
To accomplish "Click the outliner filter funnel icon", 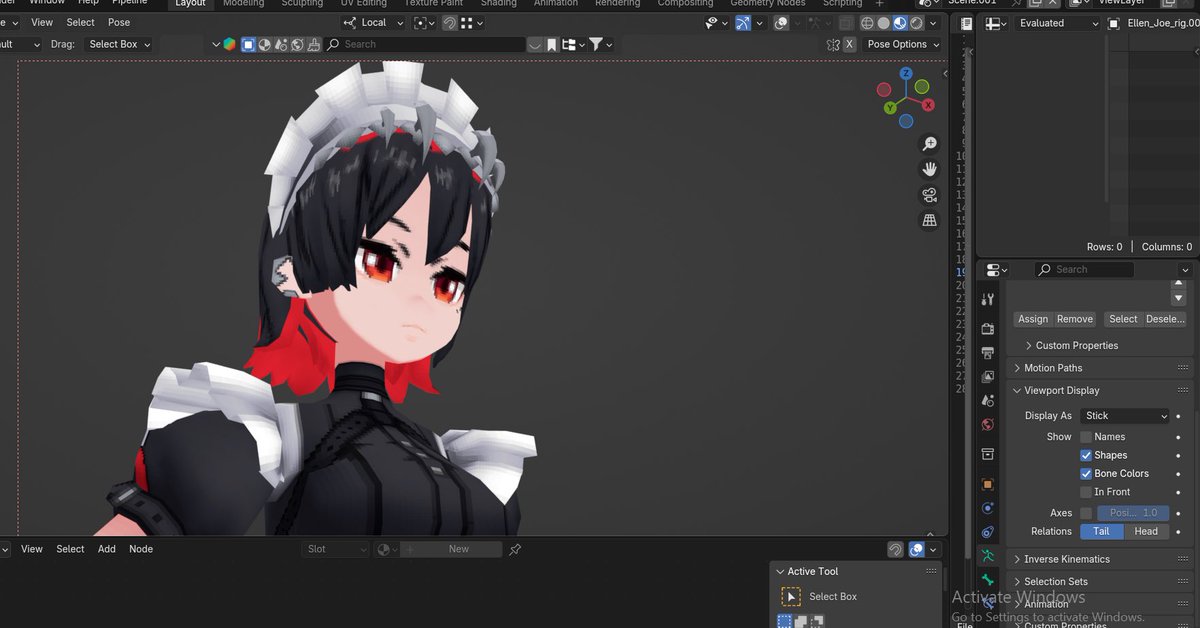I will (x=596, y=44).
